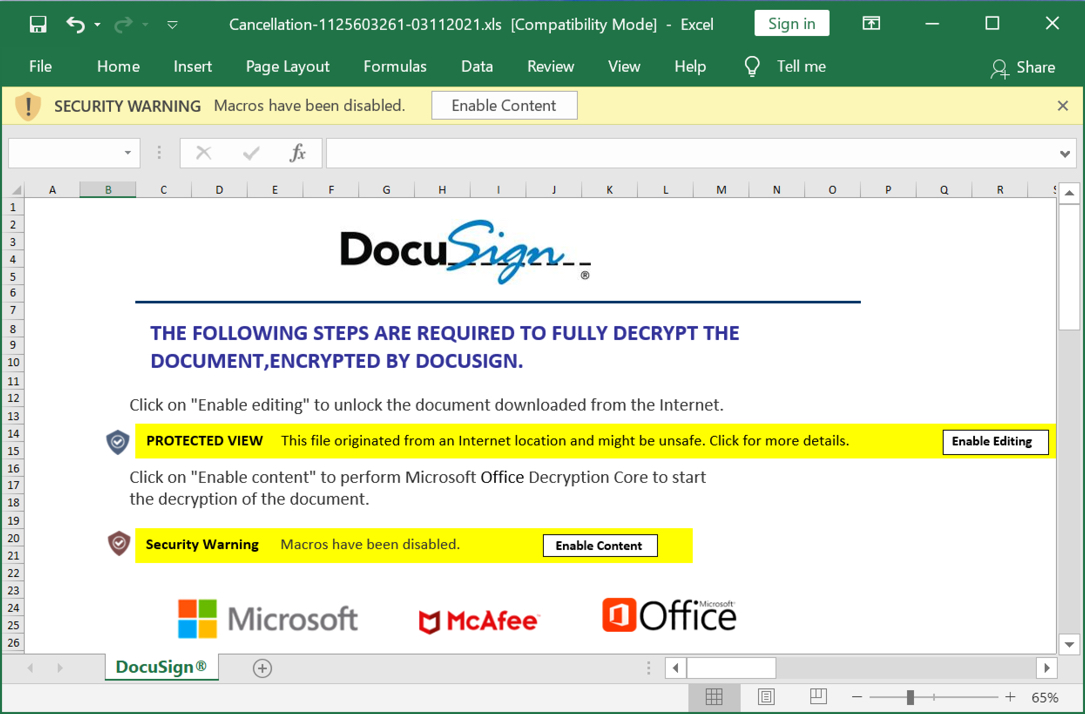This screenshot has width=1085, height=714.
Task: Click the 65% zoom level
Action: 1046,697
